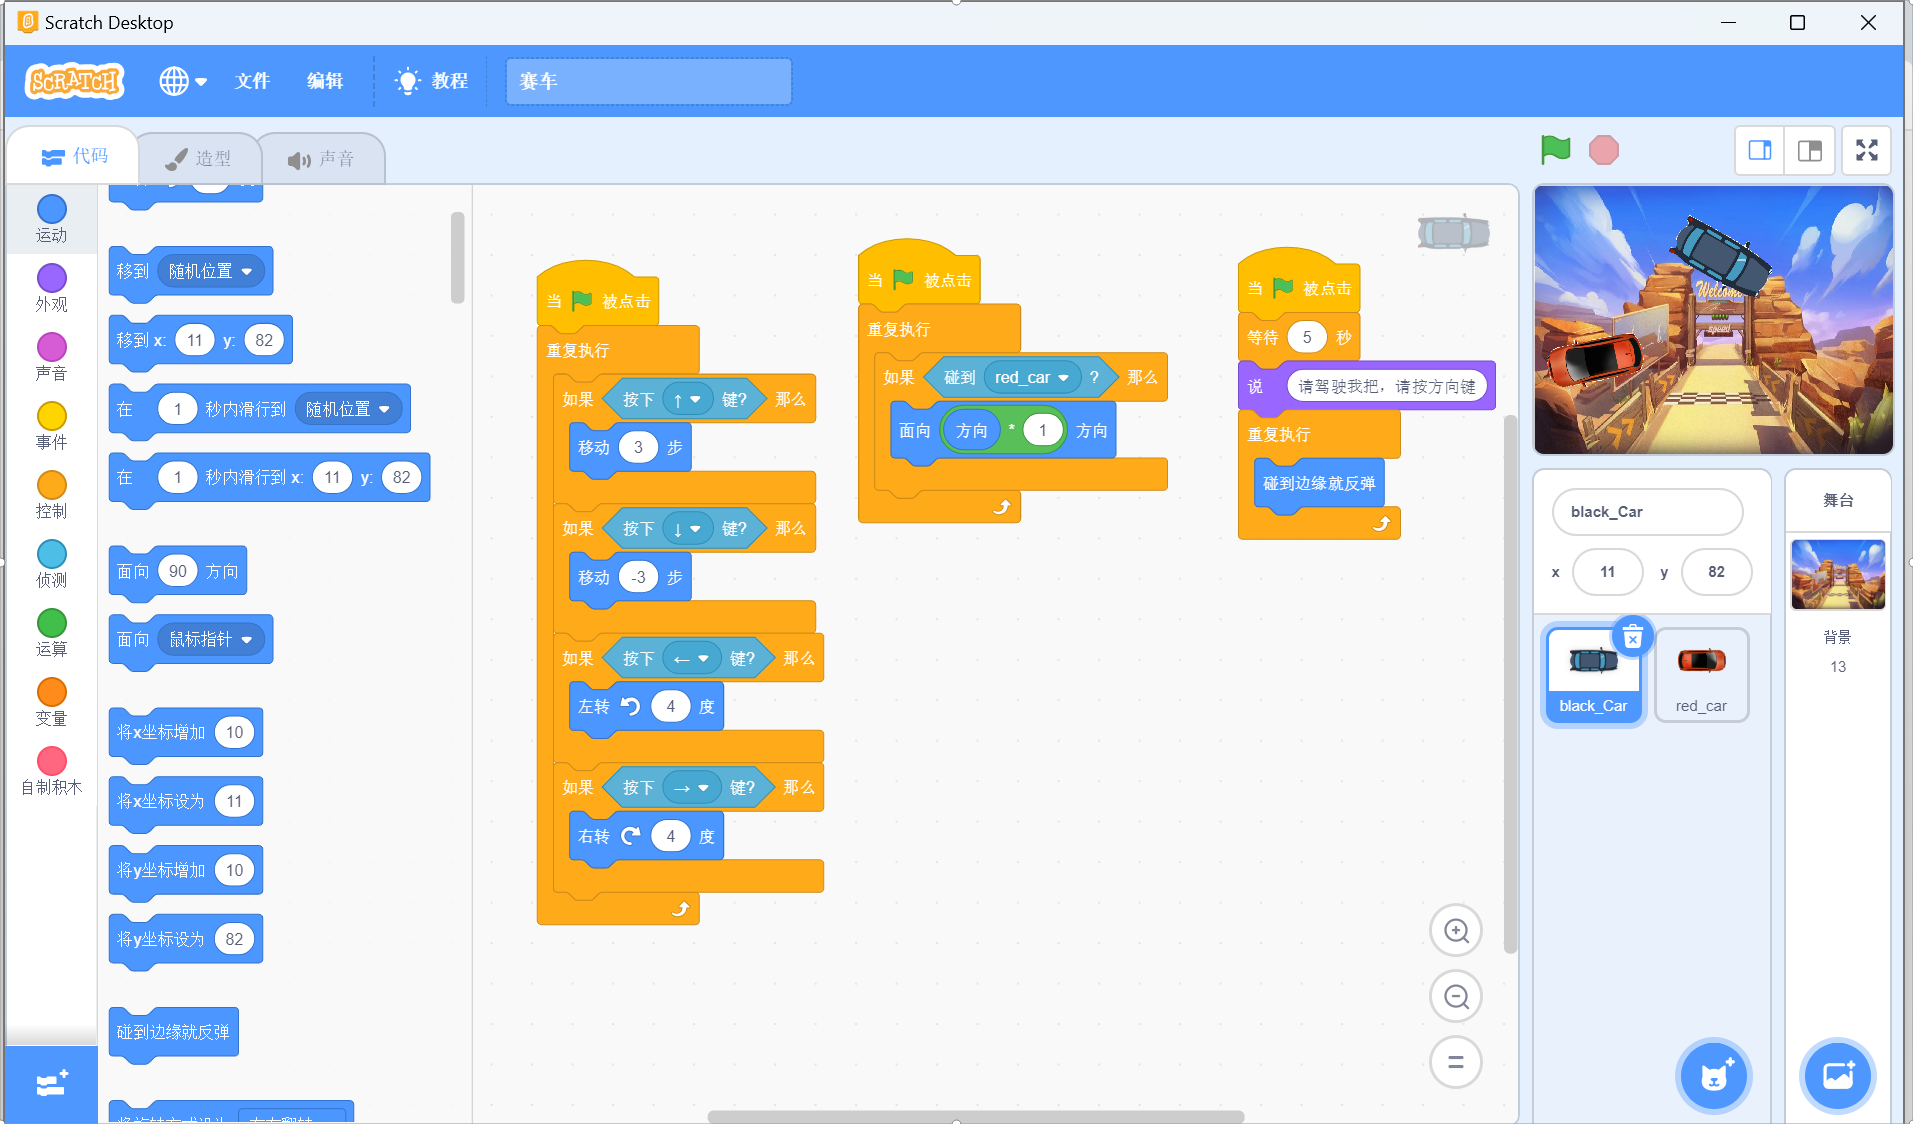Enter full screen stage mode
Screen dimensions: 1913x1124
(x=1867, y=150)
